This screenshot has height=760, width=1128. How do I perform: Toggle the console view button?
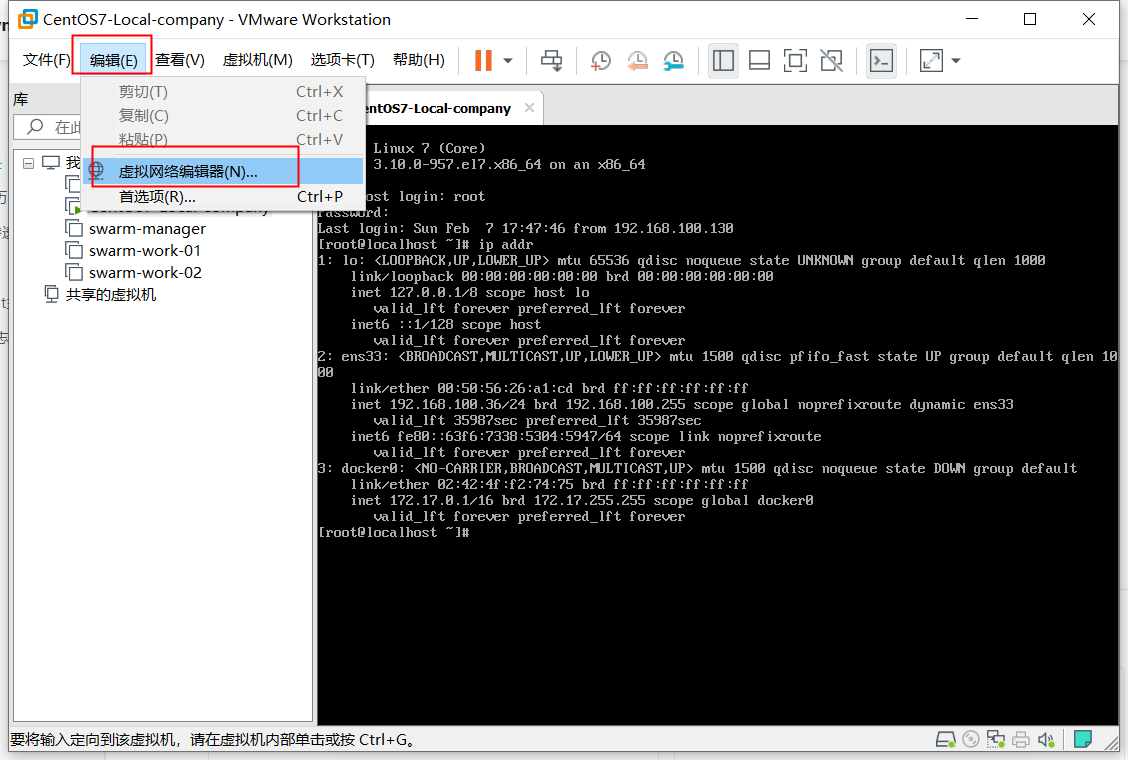coord(881,61)
